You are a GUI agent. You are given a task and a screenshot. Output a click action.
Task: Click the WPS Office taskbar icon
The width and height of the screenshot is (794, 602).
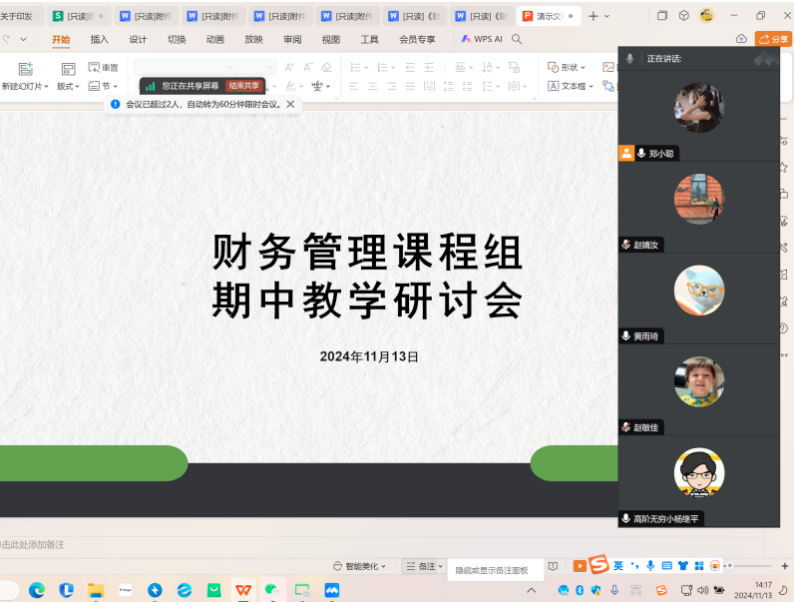tap(243, 590)
